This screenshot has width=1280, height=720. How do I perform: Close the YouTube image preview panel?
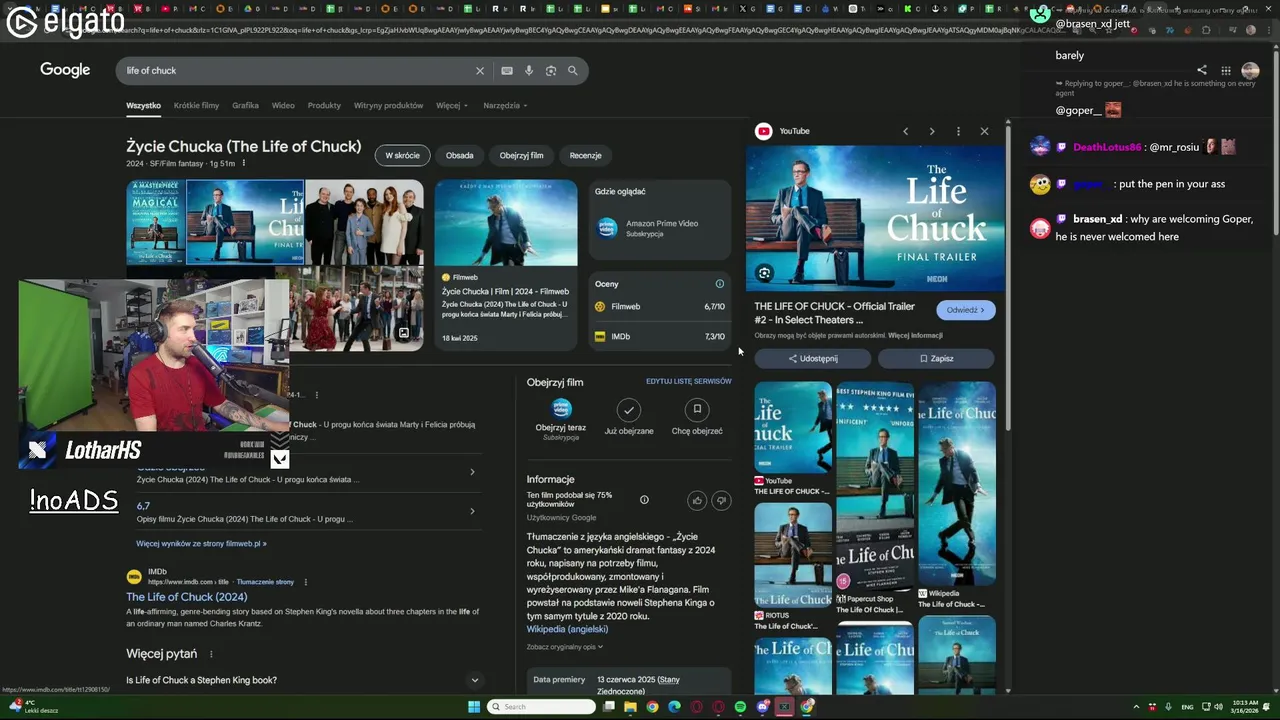(x=984, y=131)
